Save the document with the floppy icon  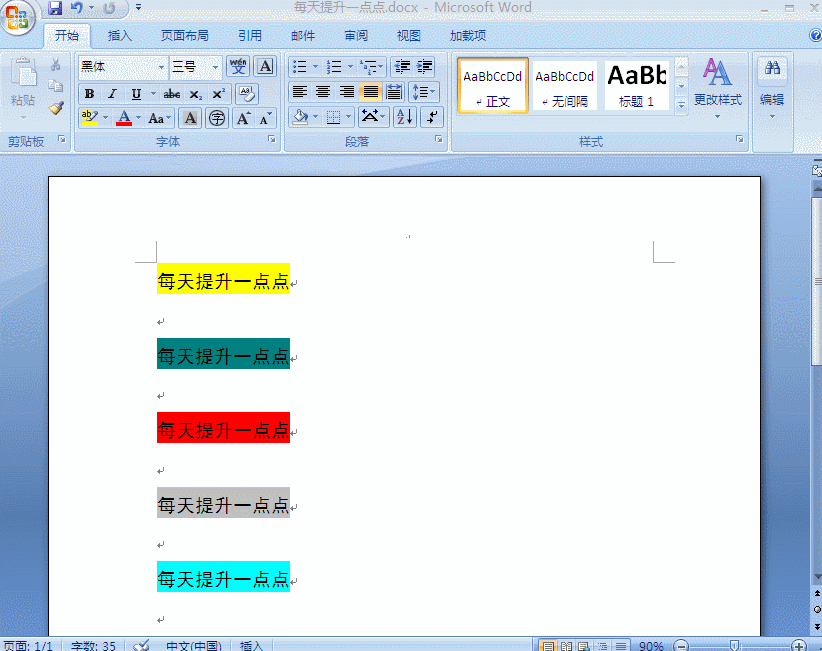coord(55,8)
